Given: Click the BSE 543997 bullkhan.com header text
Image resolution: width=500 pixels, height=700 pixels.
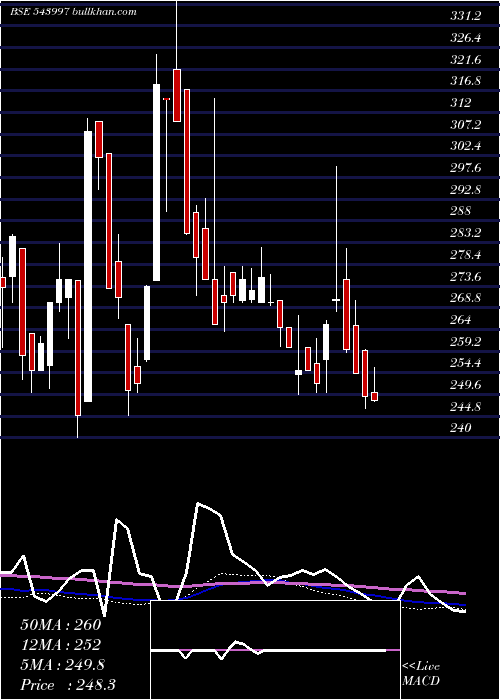Looking at the screenshot, I should click(x=74, y=12).
